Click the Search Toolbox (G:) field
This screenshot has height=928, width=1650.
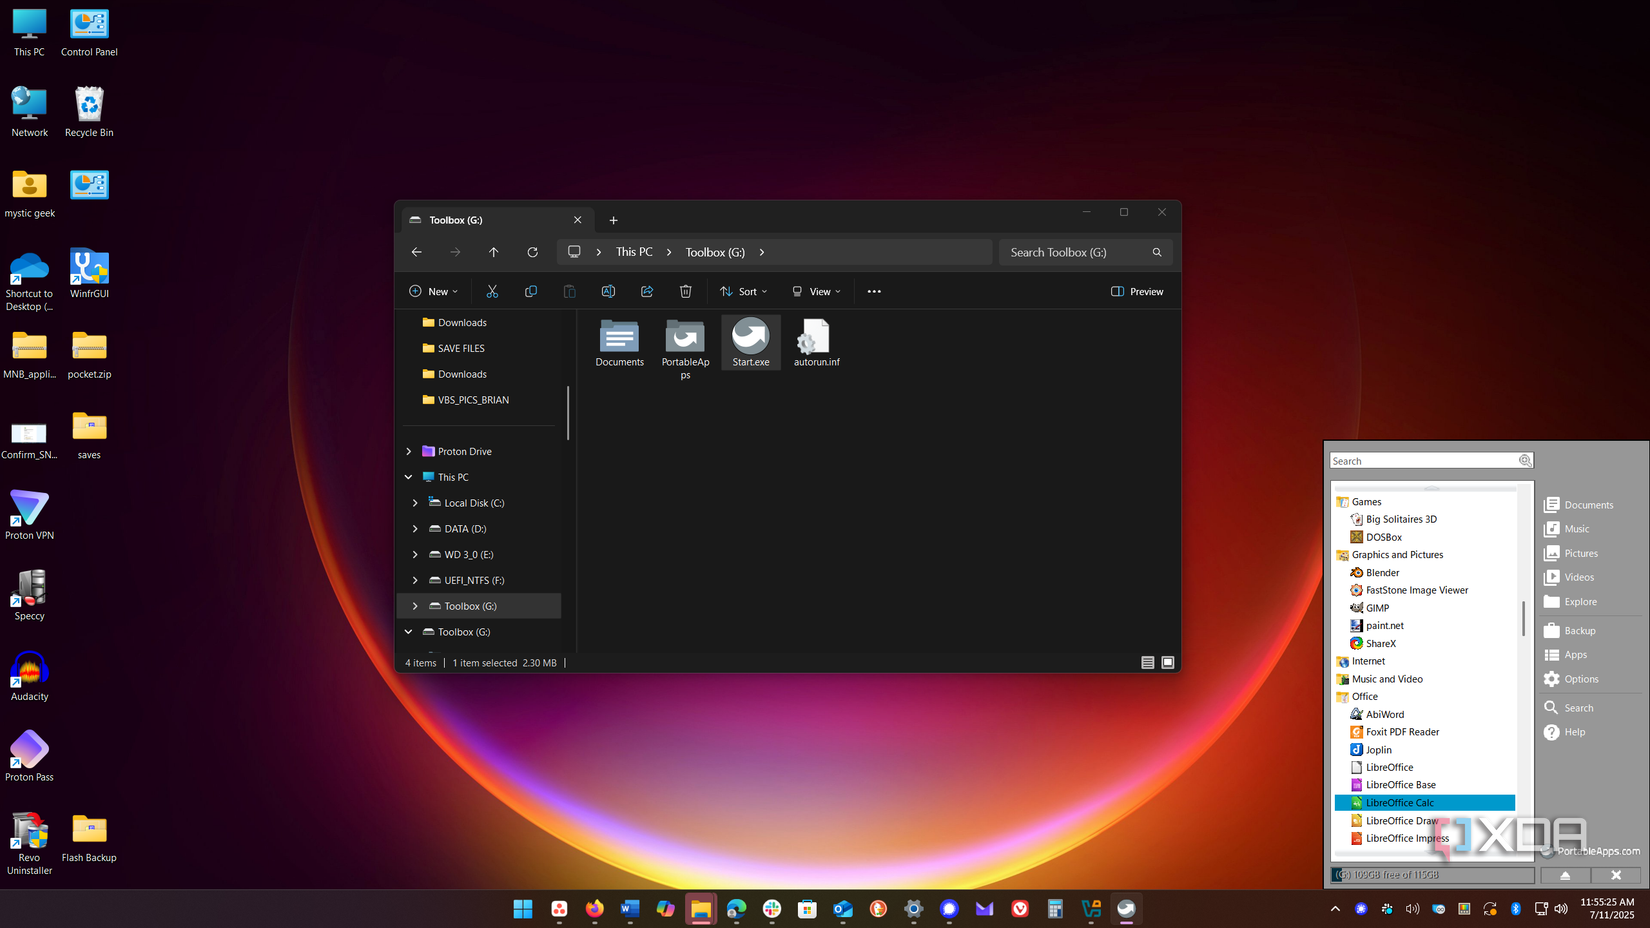1086,252
